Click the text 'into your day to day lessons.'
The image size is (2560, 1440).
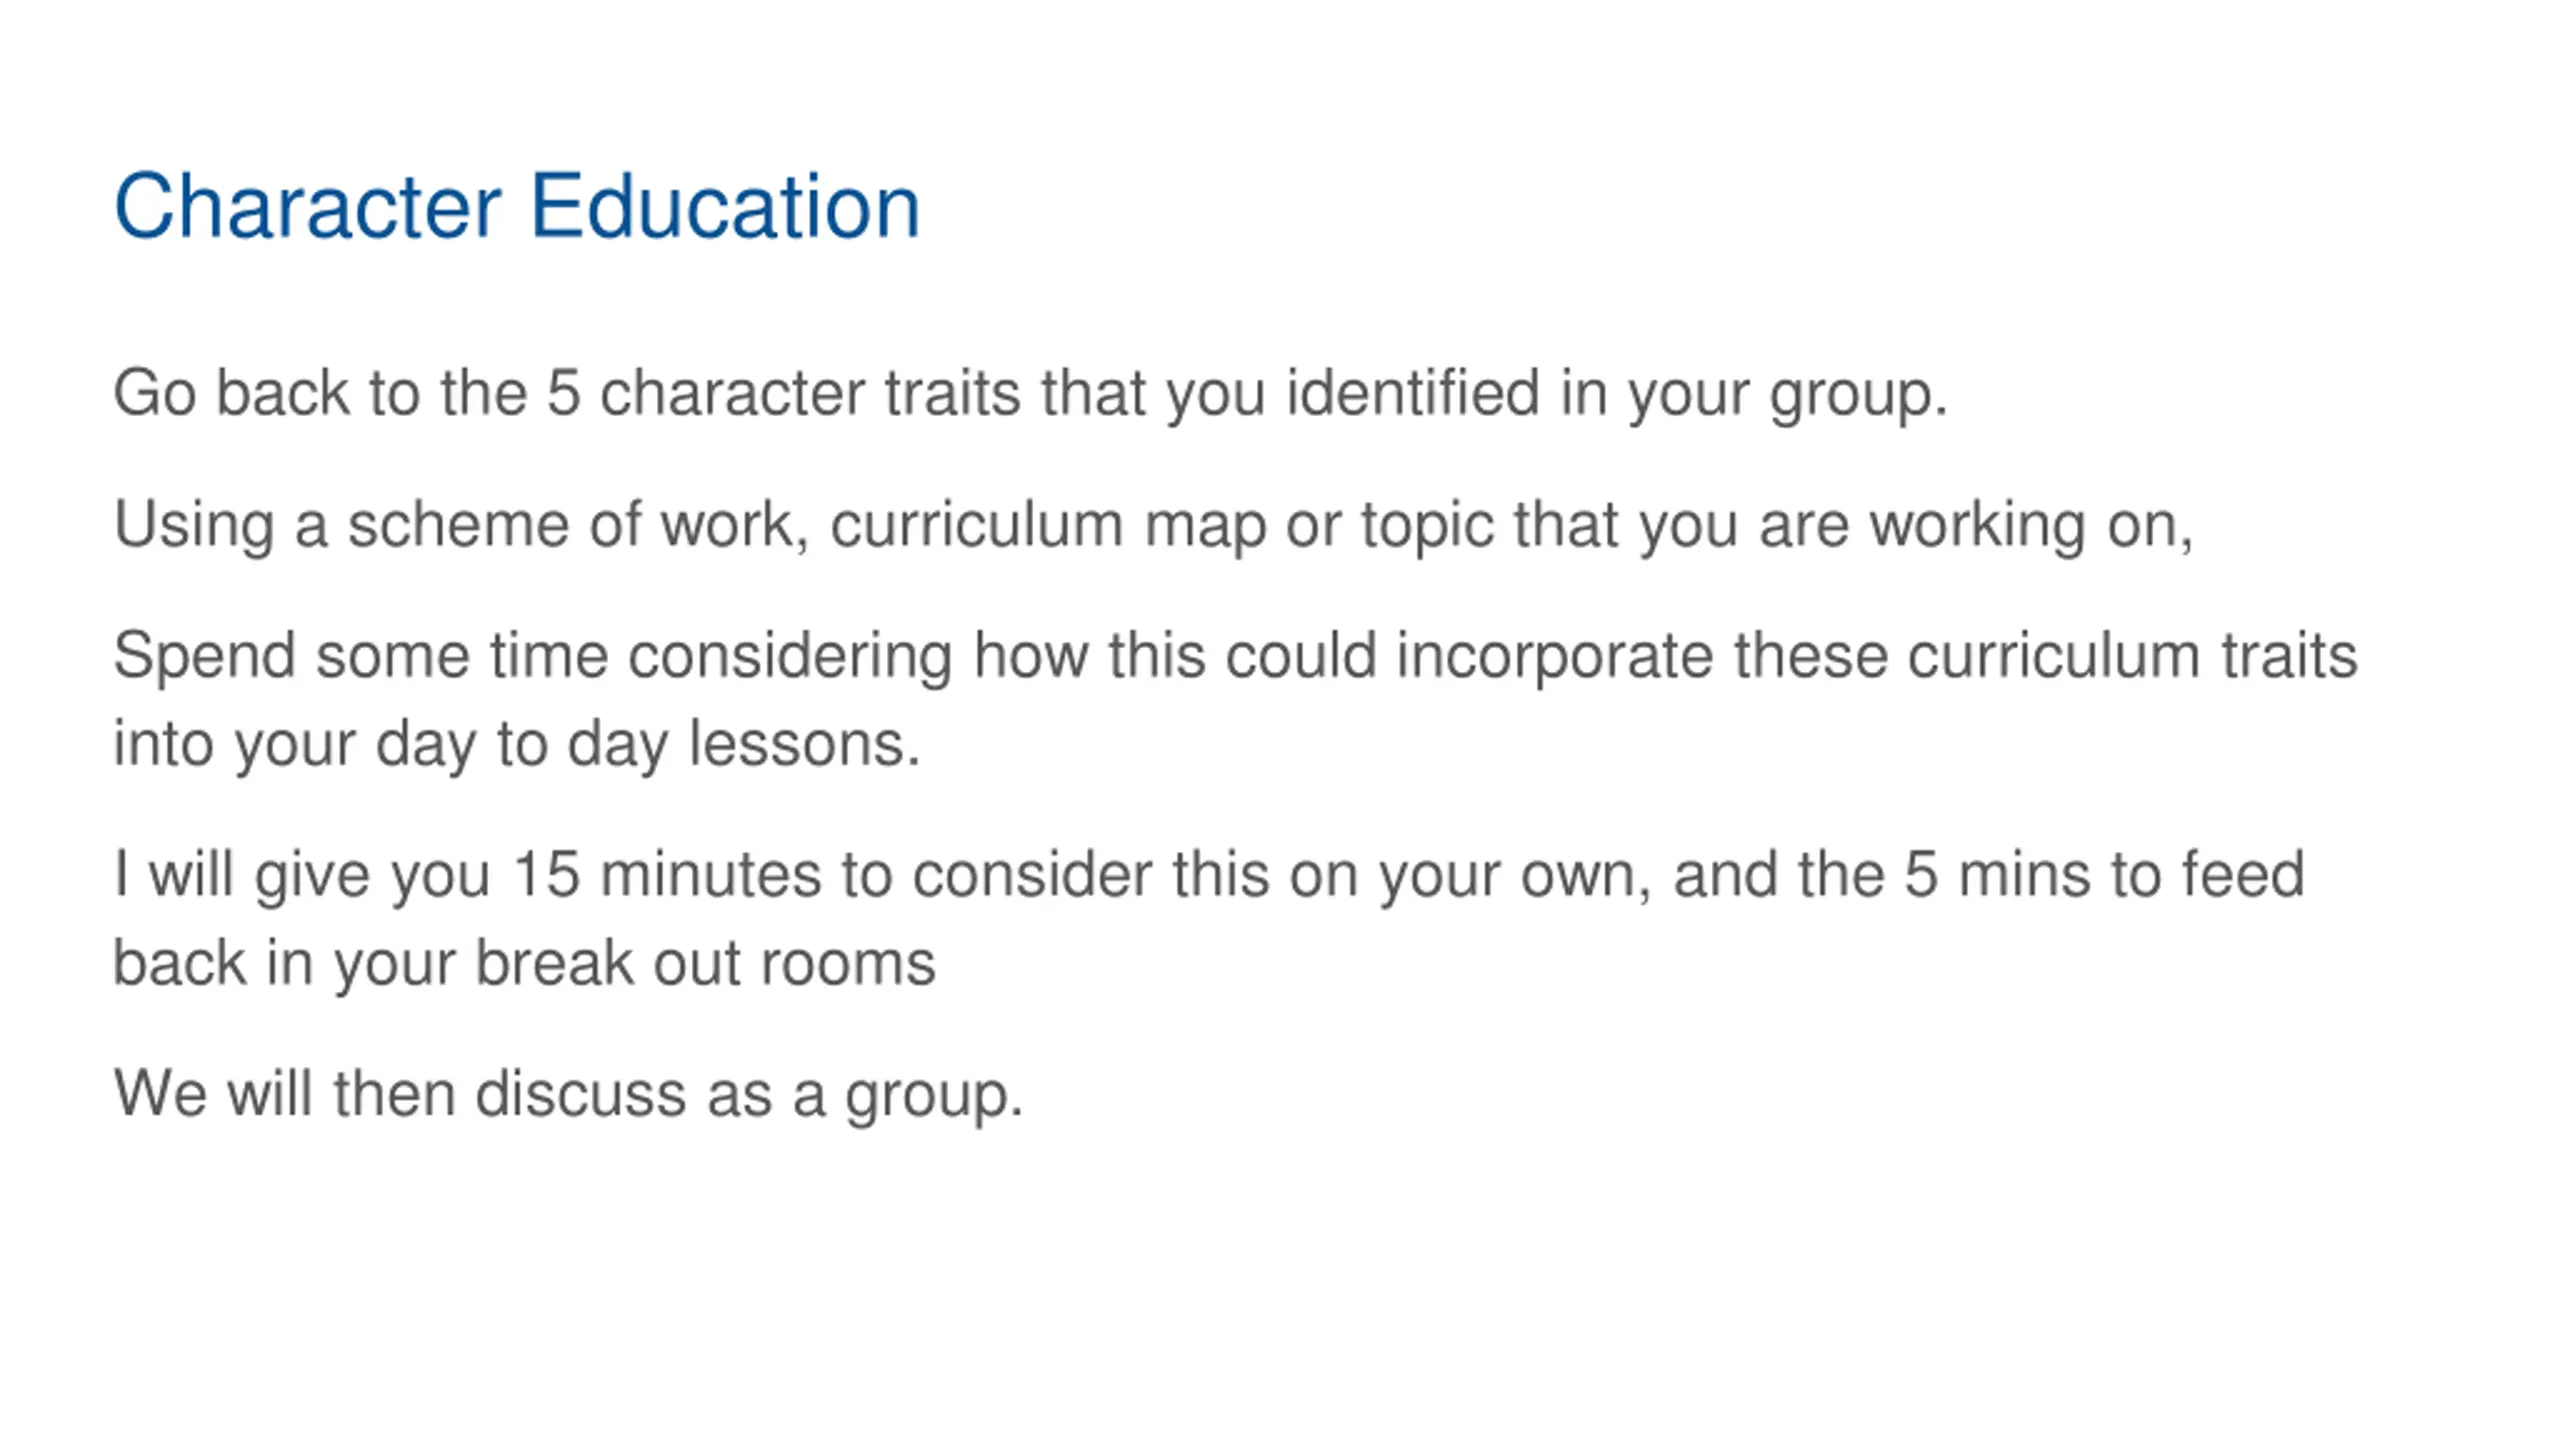tap(517, 745)
